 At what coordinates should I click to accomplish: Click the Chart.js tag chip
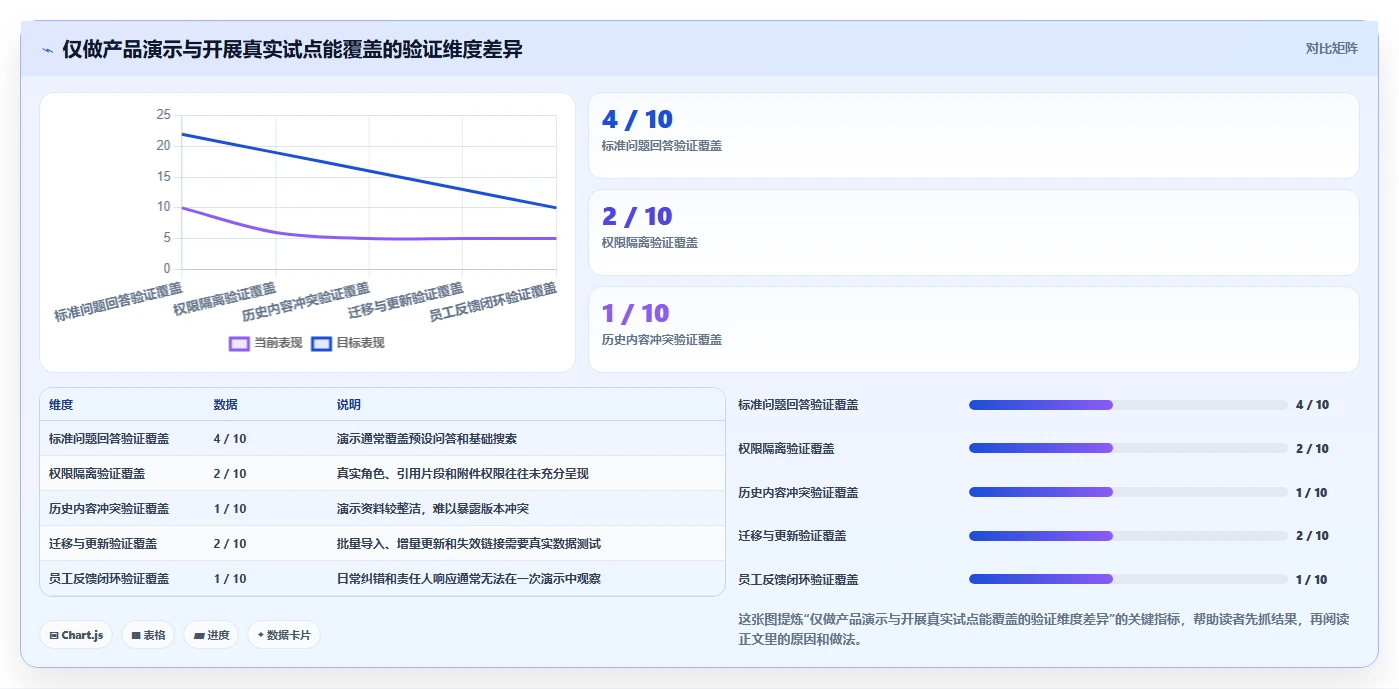pyautogui.click(x=76, y=635)
